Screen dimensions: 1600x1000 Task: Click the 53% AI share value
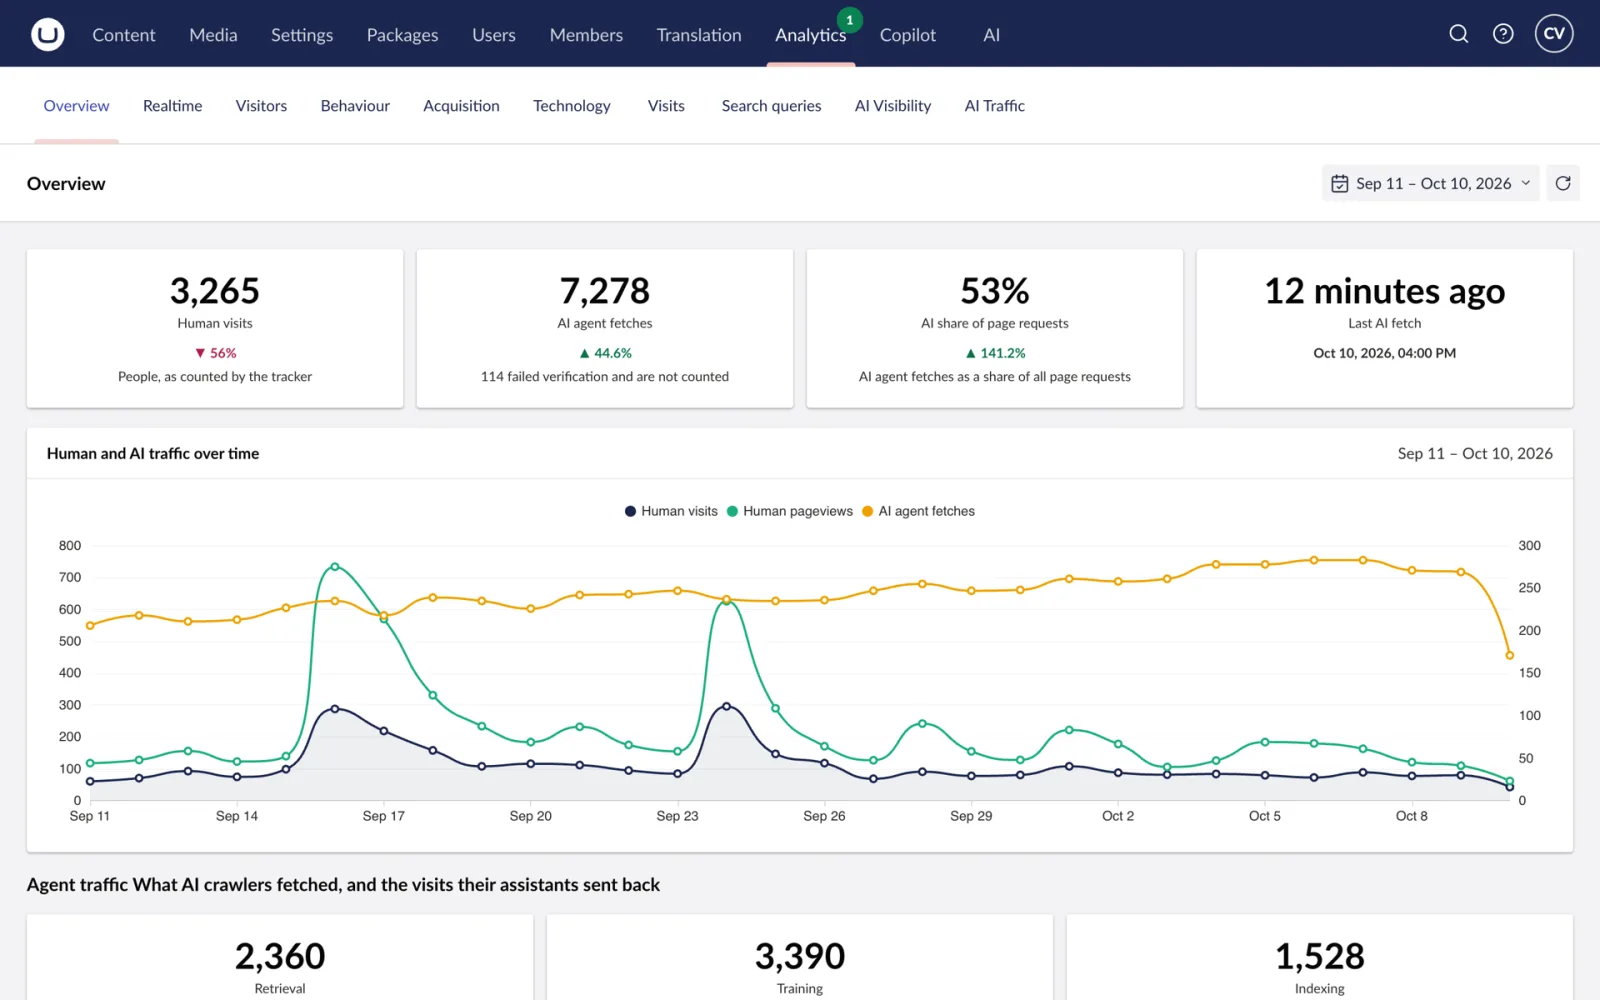point(995,291)
